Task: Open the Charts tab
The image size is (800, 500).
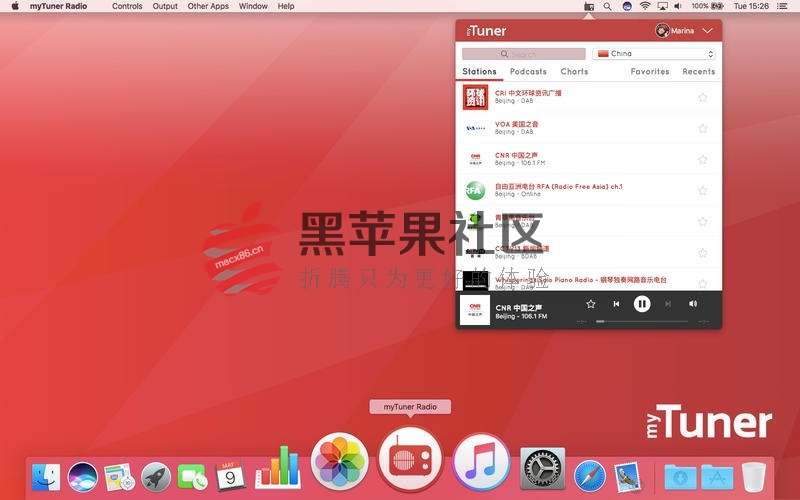Action: pyautogui.click(x=574, y=72)
